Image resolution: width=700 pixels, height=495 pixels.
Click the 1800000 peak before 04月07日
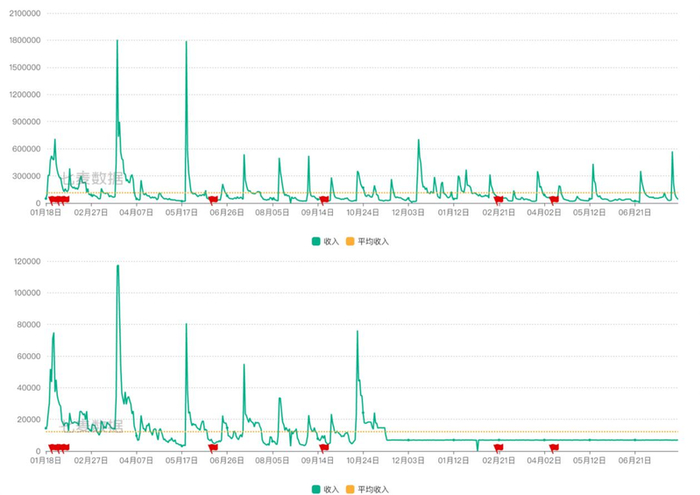point(117,41)
